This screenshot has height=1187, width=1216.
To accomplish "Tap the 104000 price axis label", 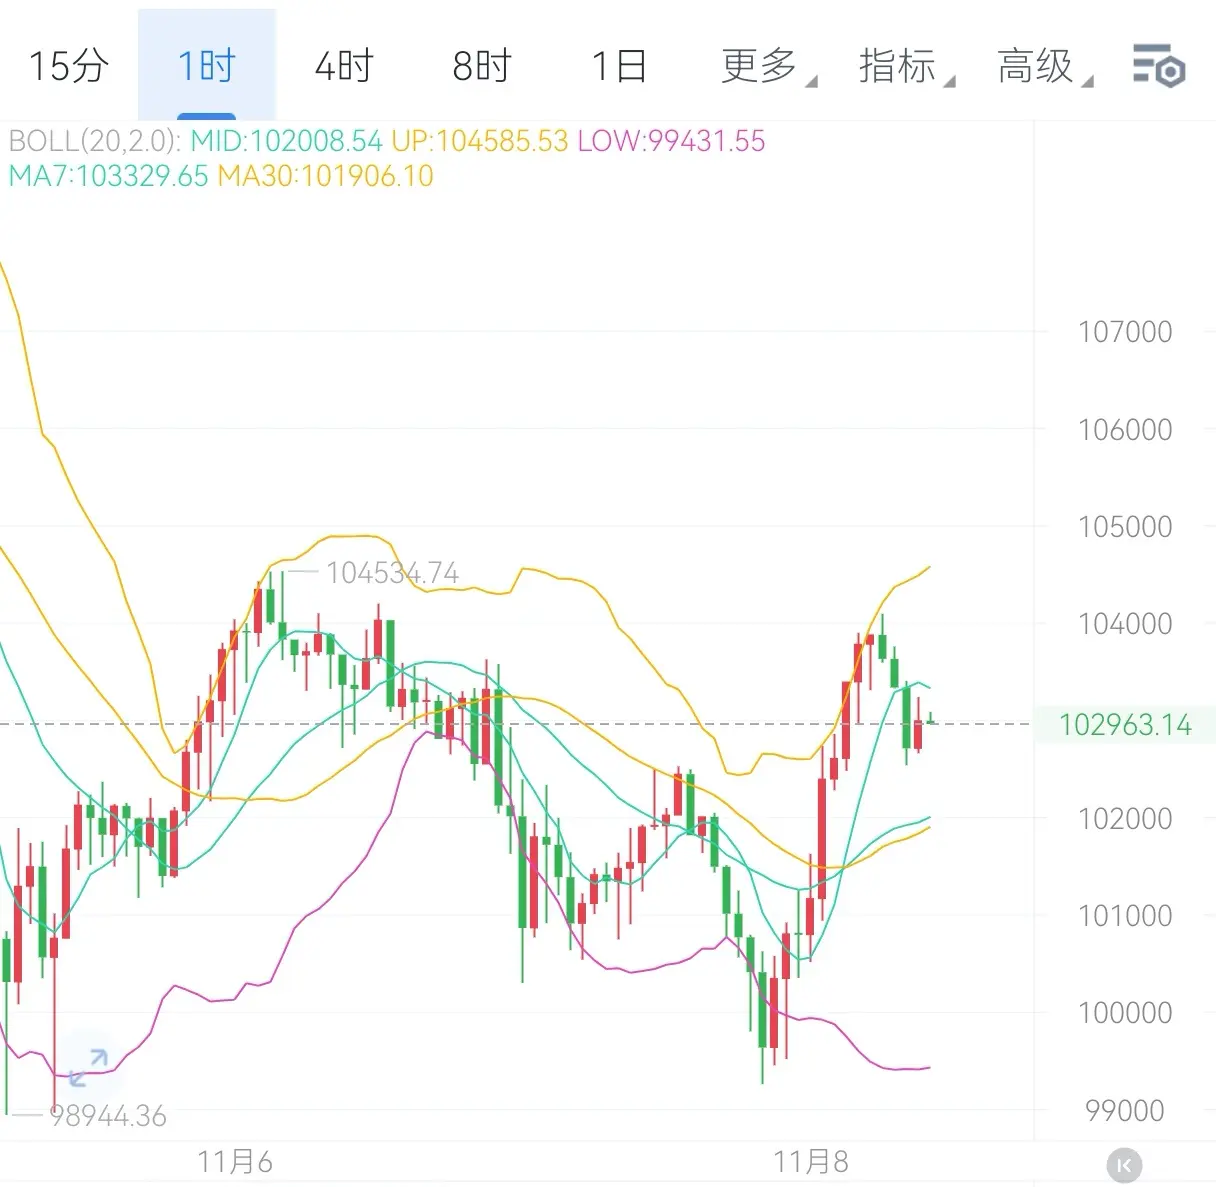I will [x=1125, y=624].
